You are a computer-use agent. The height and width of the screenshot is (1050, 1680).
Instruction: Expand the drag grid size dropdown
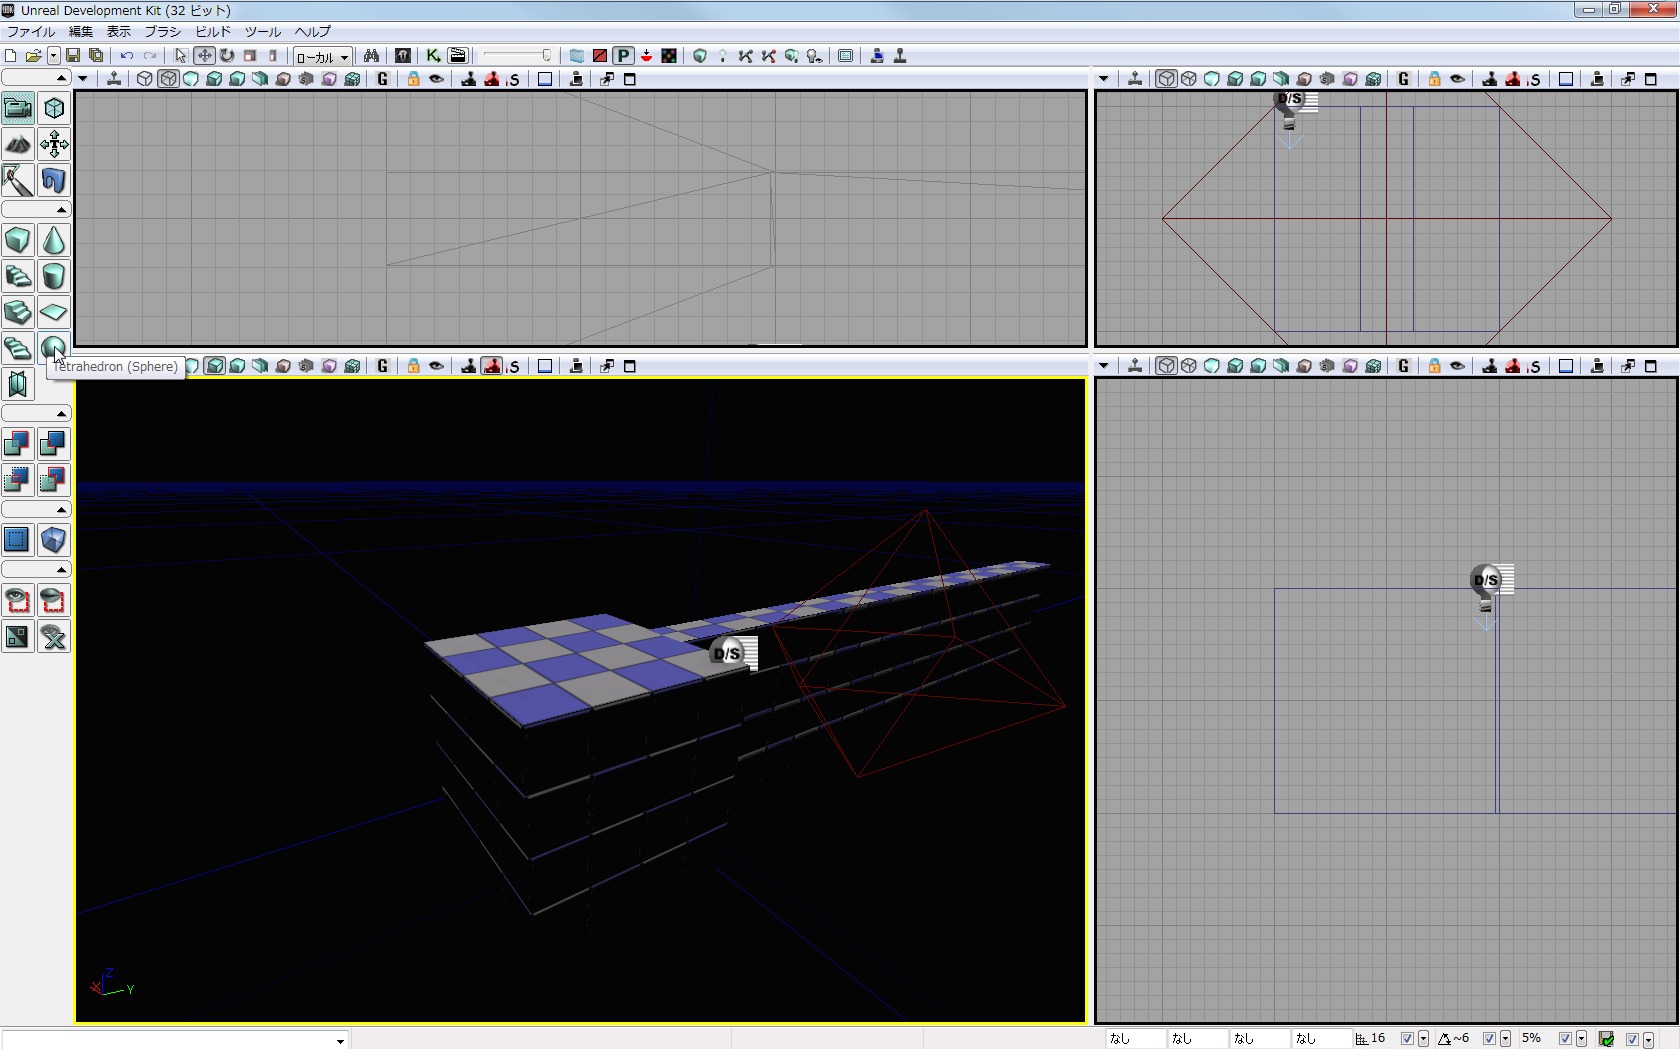coord(1423,1040)
